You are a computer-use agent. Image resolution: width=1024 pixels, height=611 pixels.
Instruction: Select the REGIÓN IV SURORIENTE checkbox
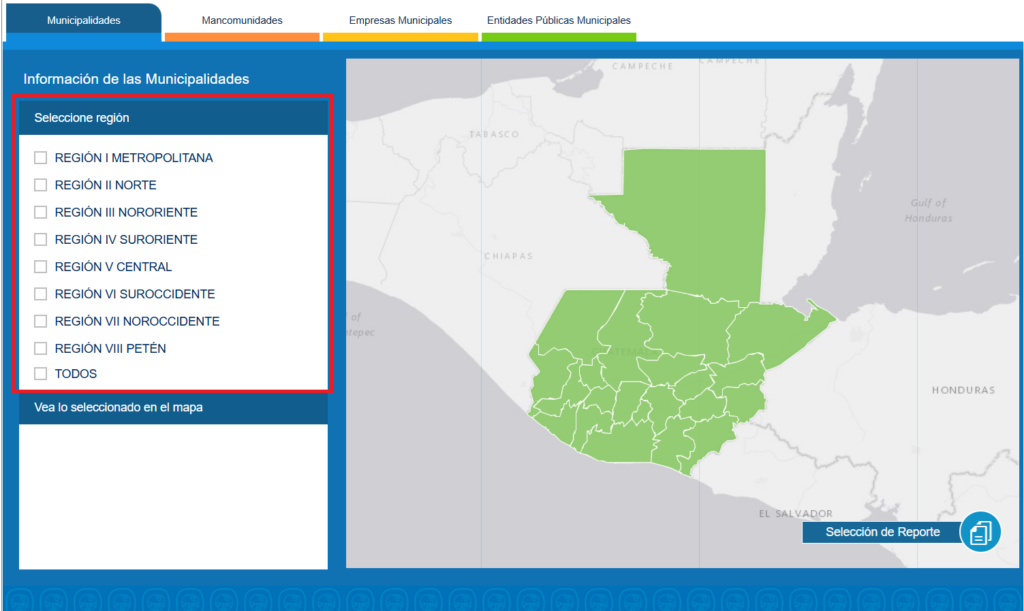click(x=41, y=240)
